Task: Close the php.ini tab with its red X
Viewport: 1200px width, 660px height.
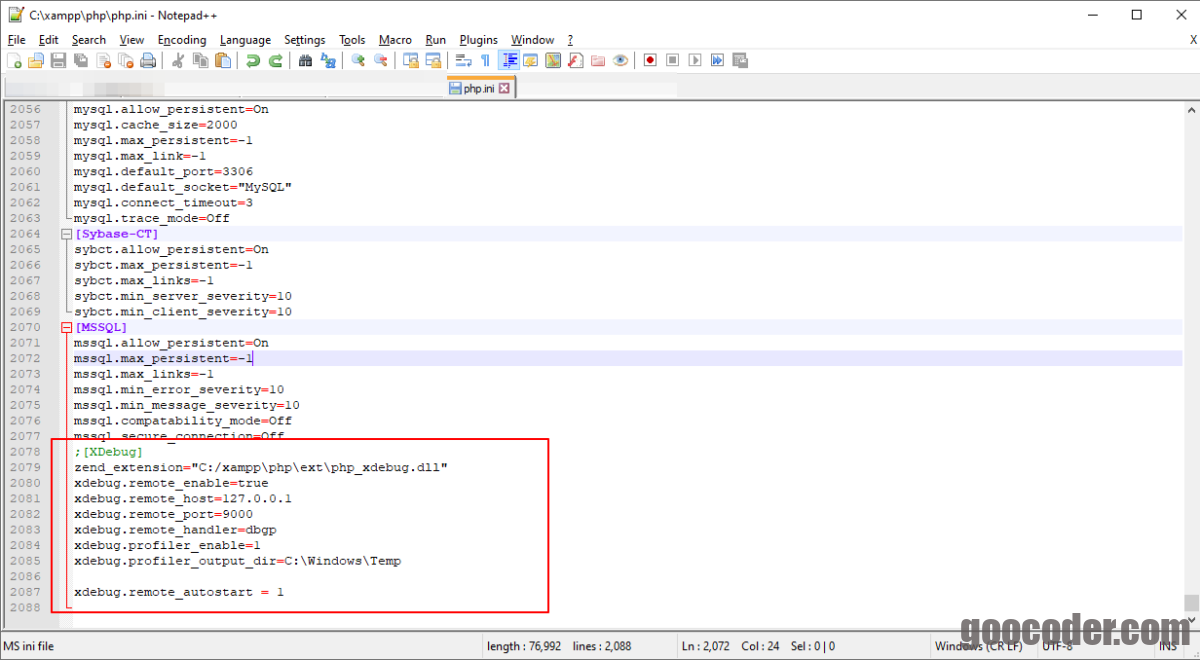Action: click(504, 88)
